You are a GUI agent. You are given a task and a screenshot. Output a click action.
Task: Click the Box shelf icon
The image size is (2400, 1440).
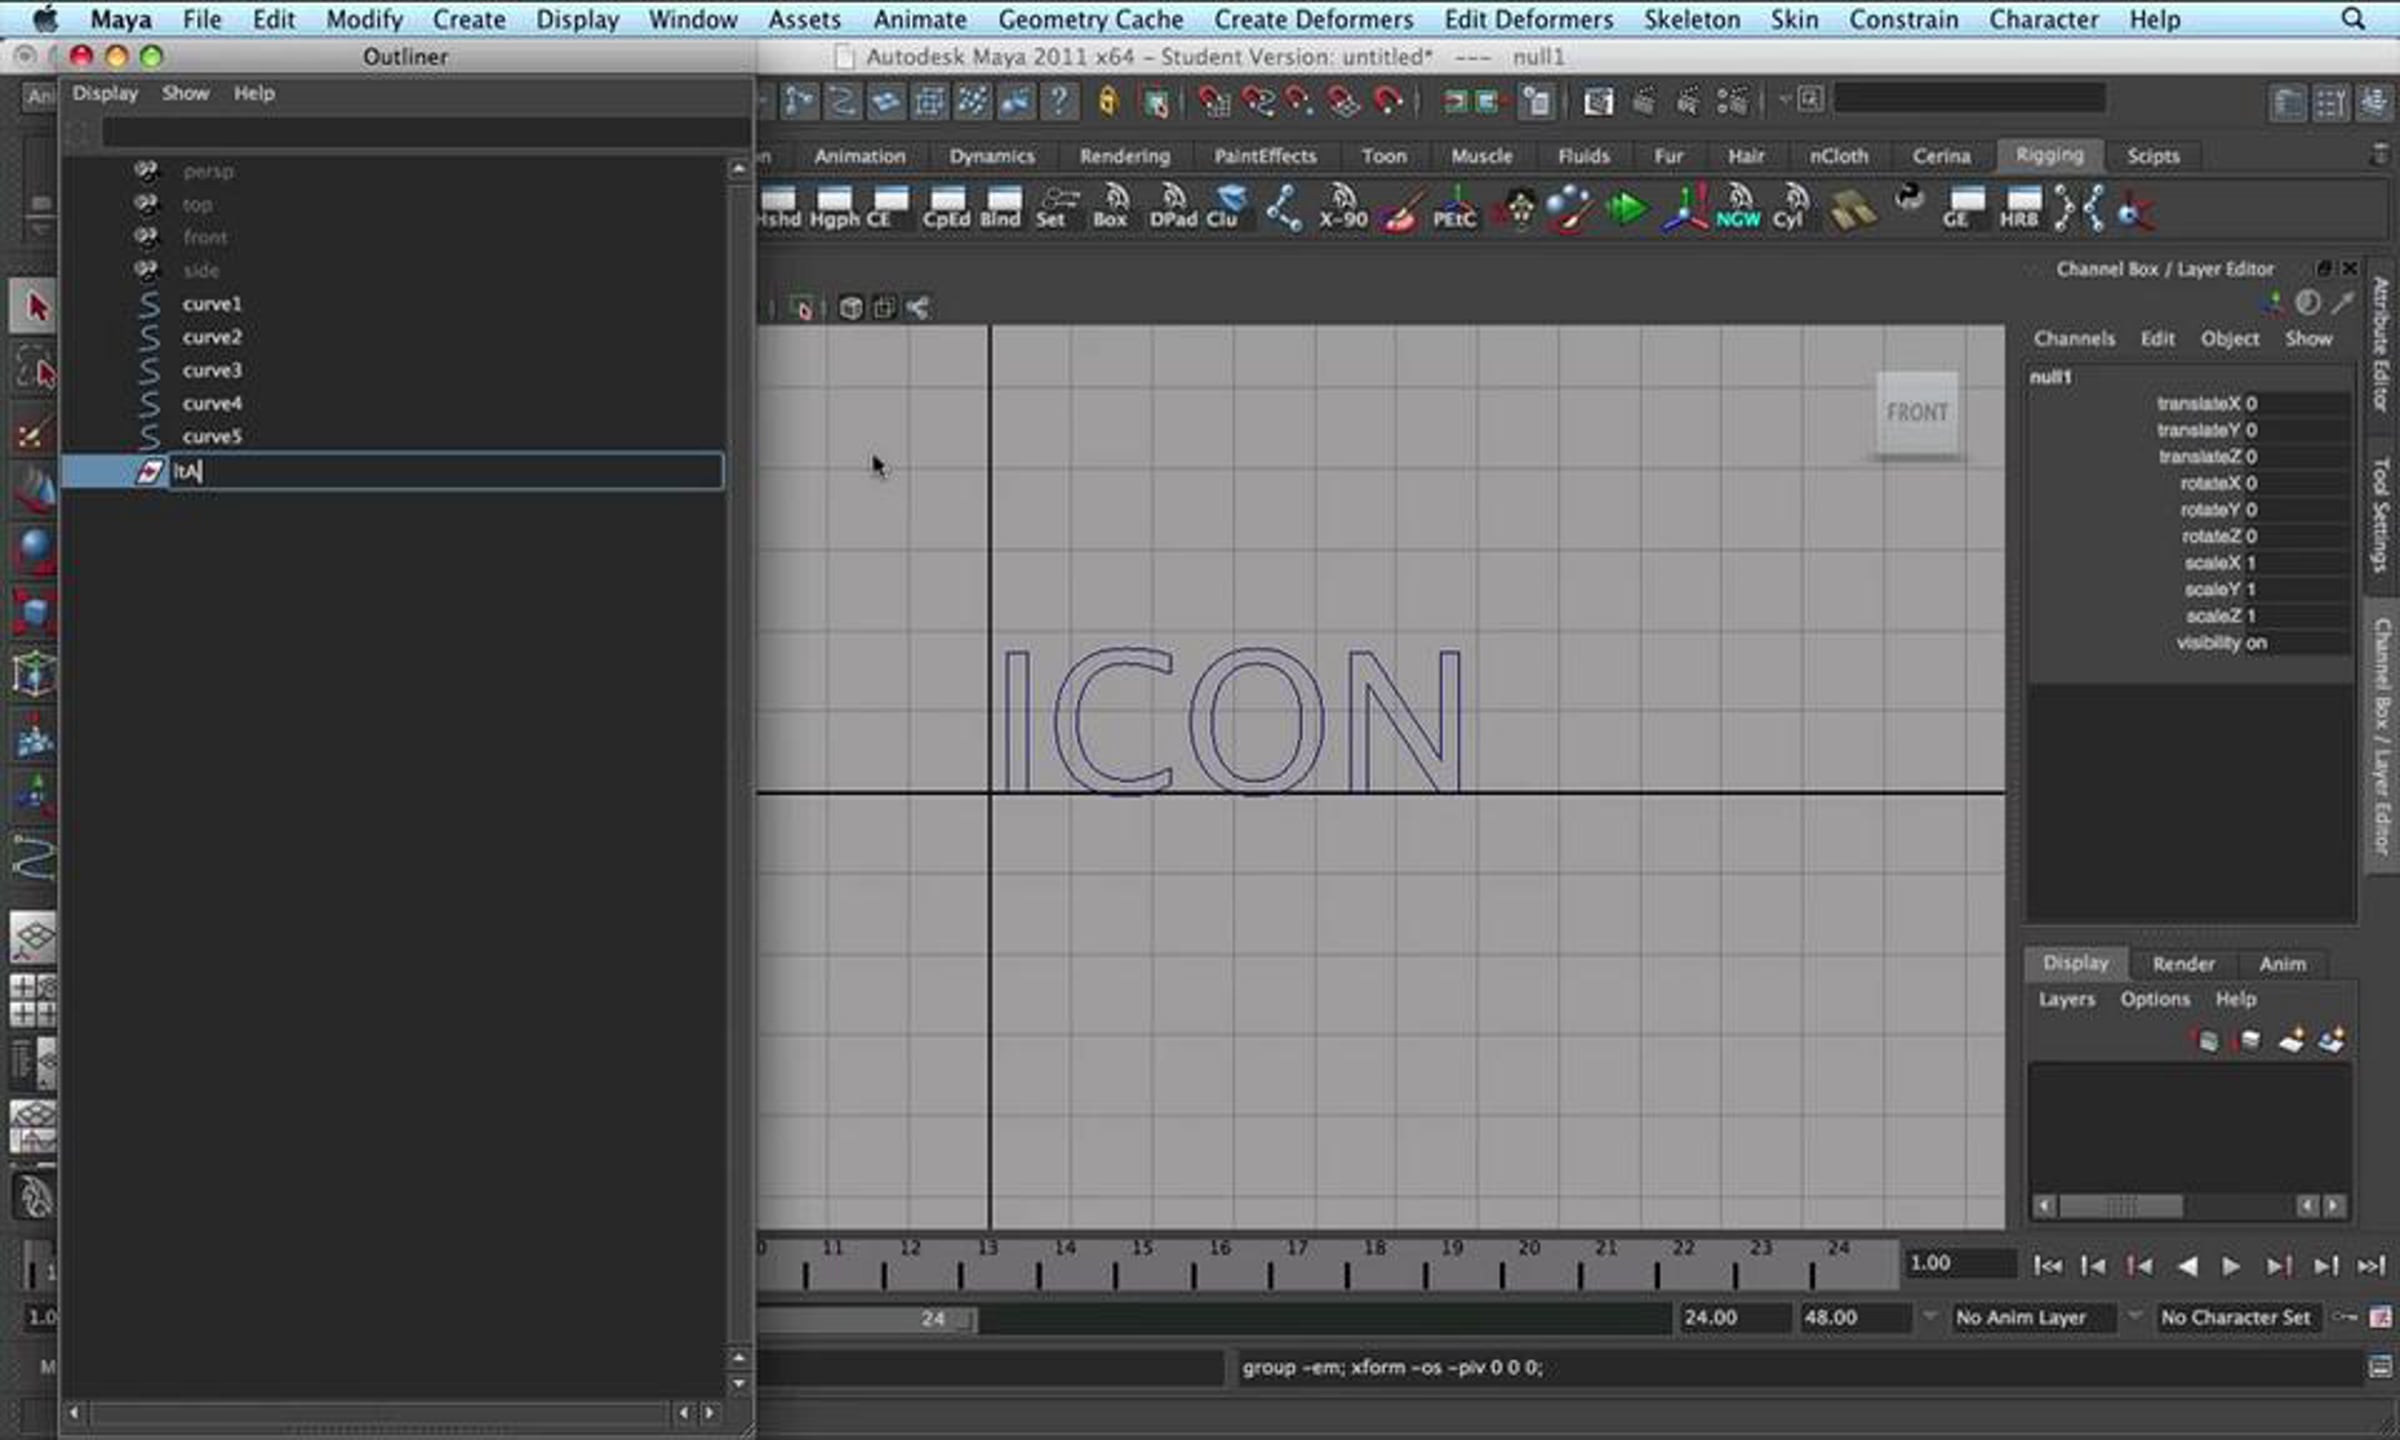tap(1110, 207)
